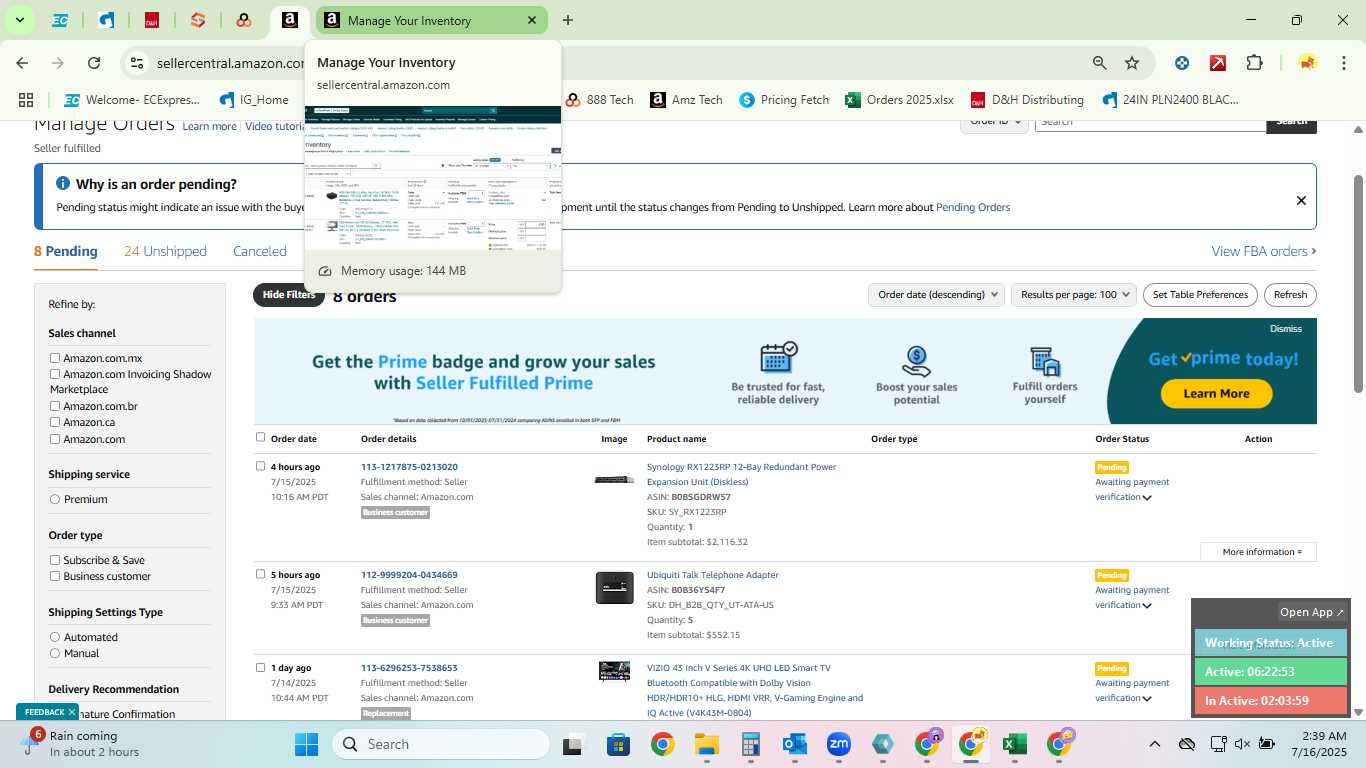Open the Pricing Fetch bookmark
The width and height of the screenshot is (1366, 768).
pyautogui.click(x=784, y=100)
